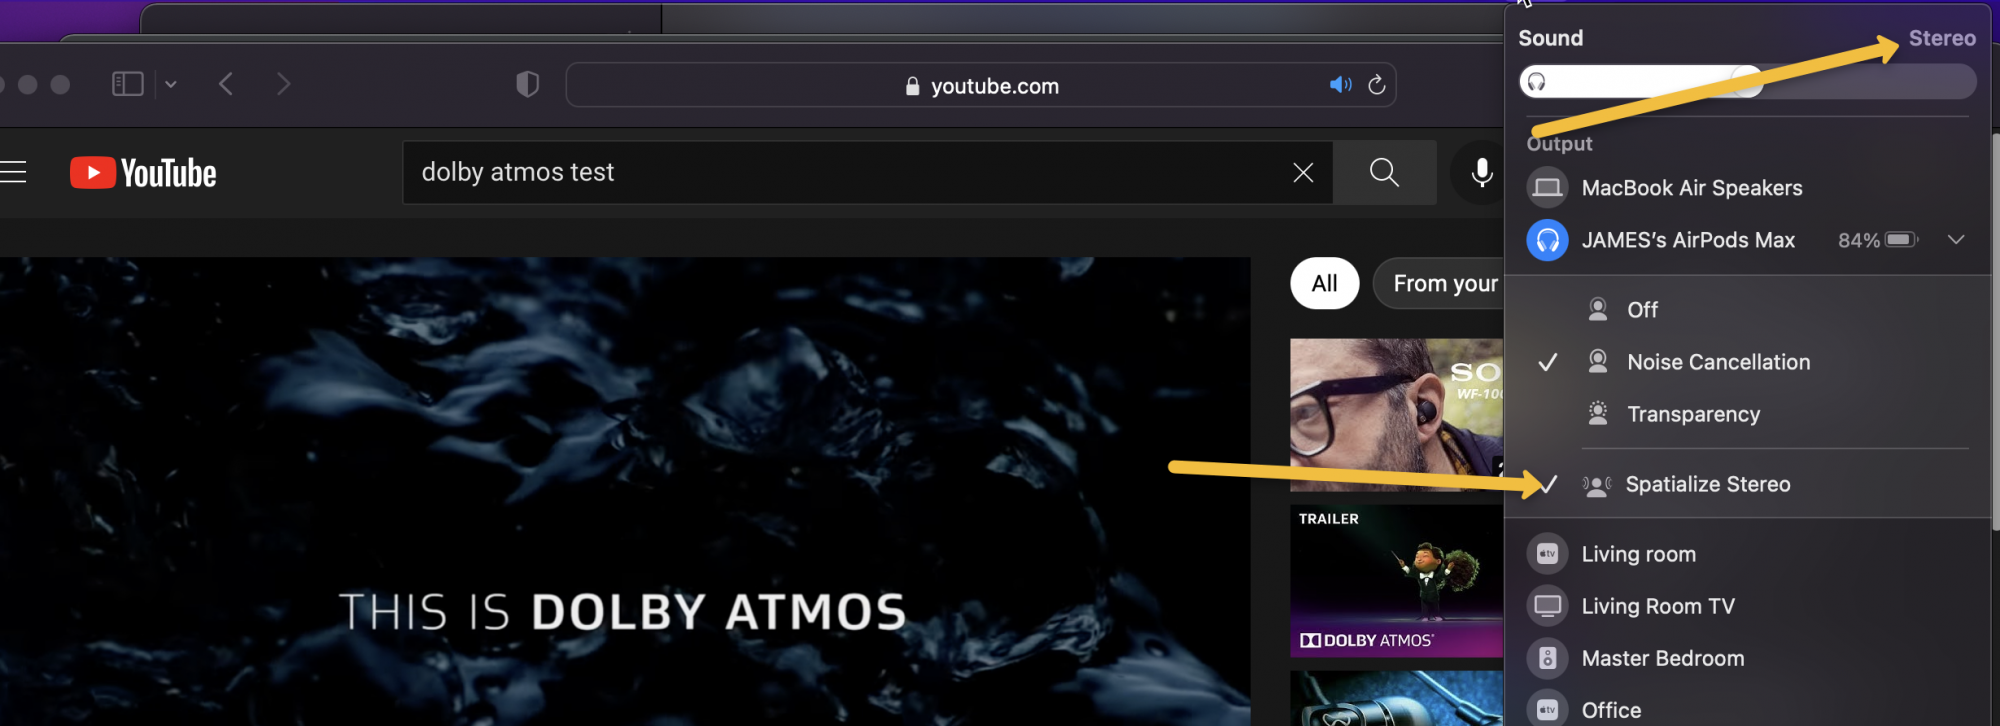Mute tab audio via speaker icon
This screenshot has height=726, width=2000.
click(1340, 85)
